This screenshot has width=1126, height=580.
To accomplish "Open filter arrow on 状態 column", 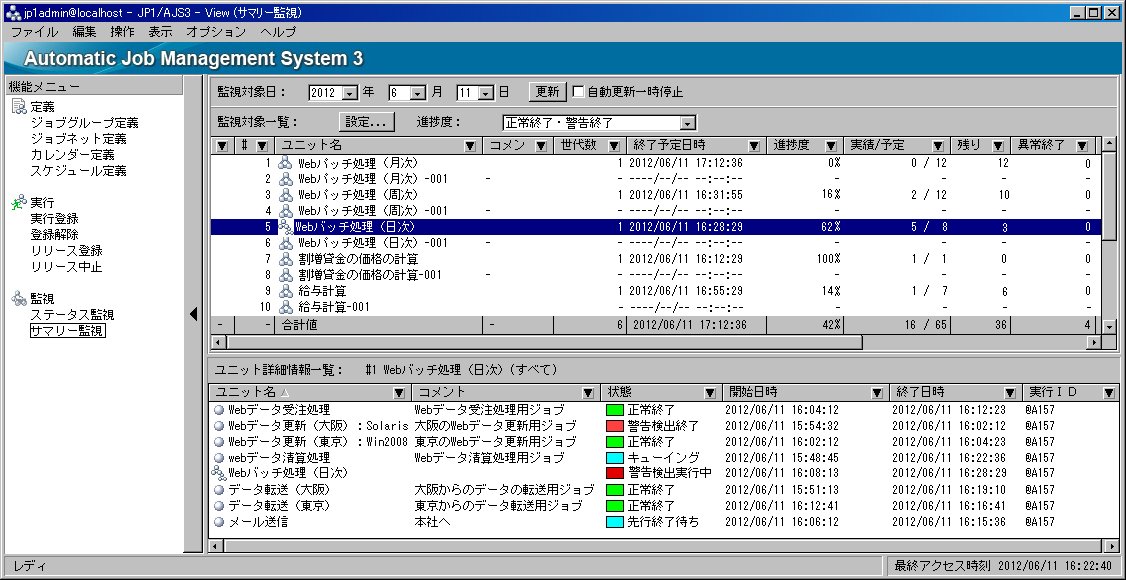I will tap(710, 393).
